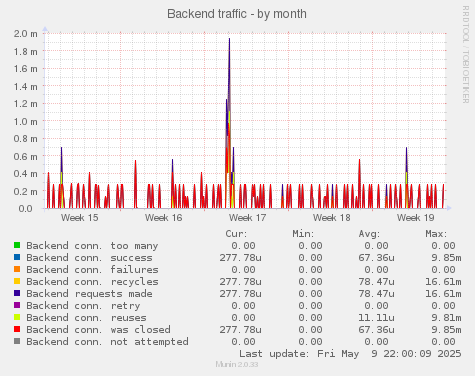475x376 pixels.
Task: Click the 'Week 18' axis label
Action: [x=332, y=218]
